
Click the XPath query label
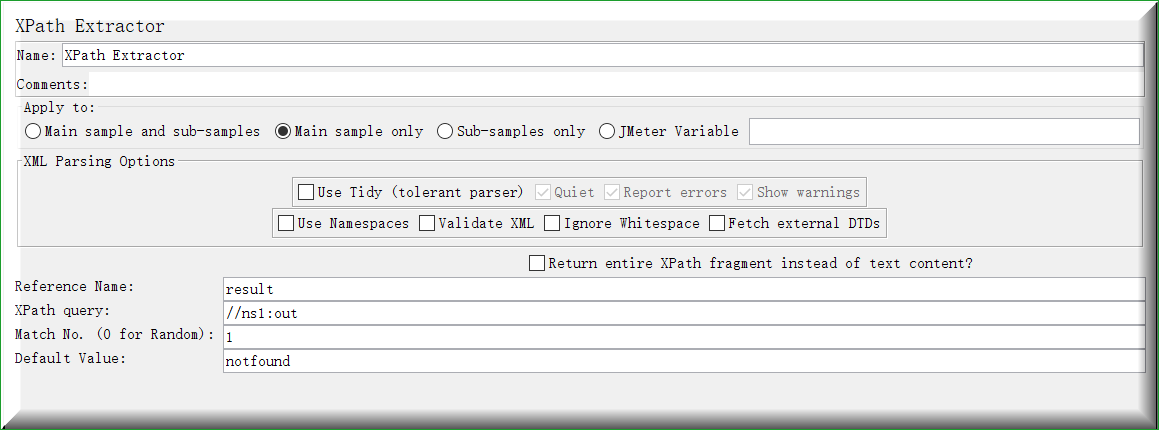click(x=62, y=310)
